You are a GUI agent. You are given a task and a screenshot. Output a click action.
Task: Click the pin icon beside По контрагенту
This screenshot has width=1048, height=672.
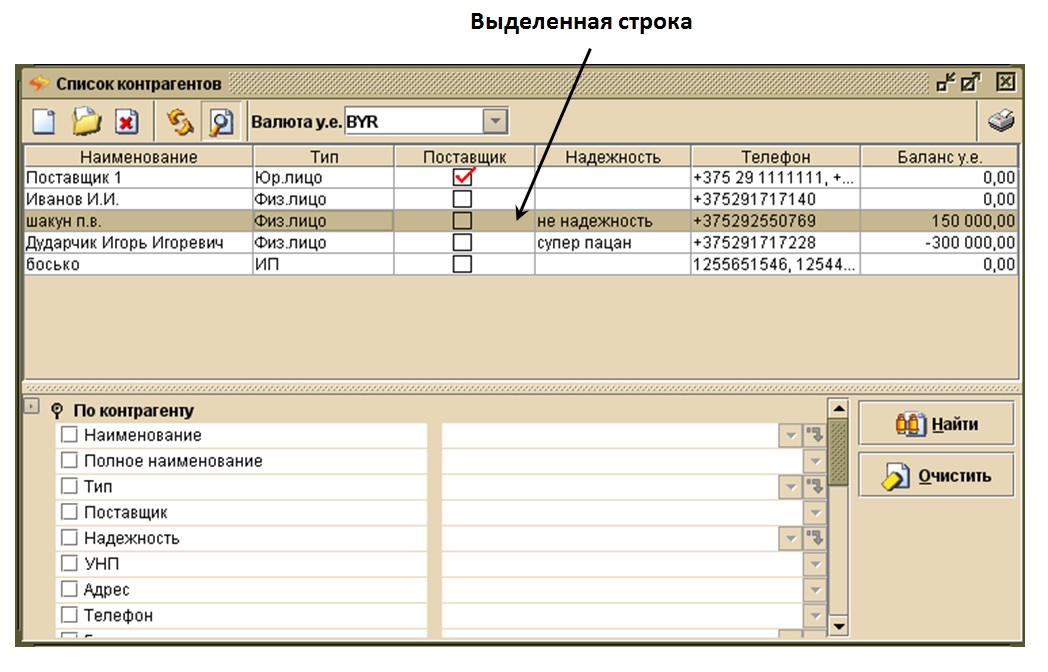pos(57,411)
